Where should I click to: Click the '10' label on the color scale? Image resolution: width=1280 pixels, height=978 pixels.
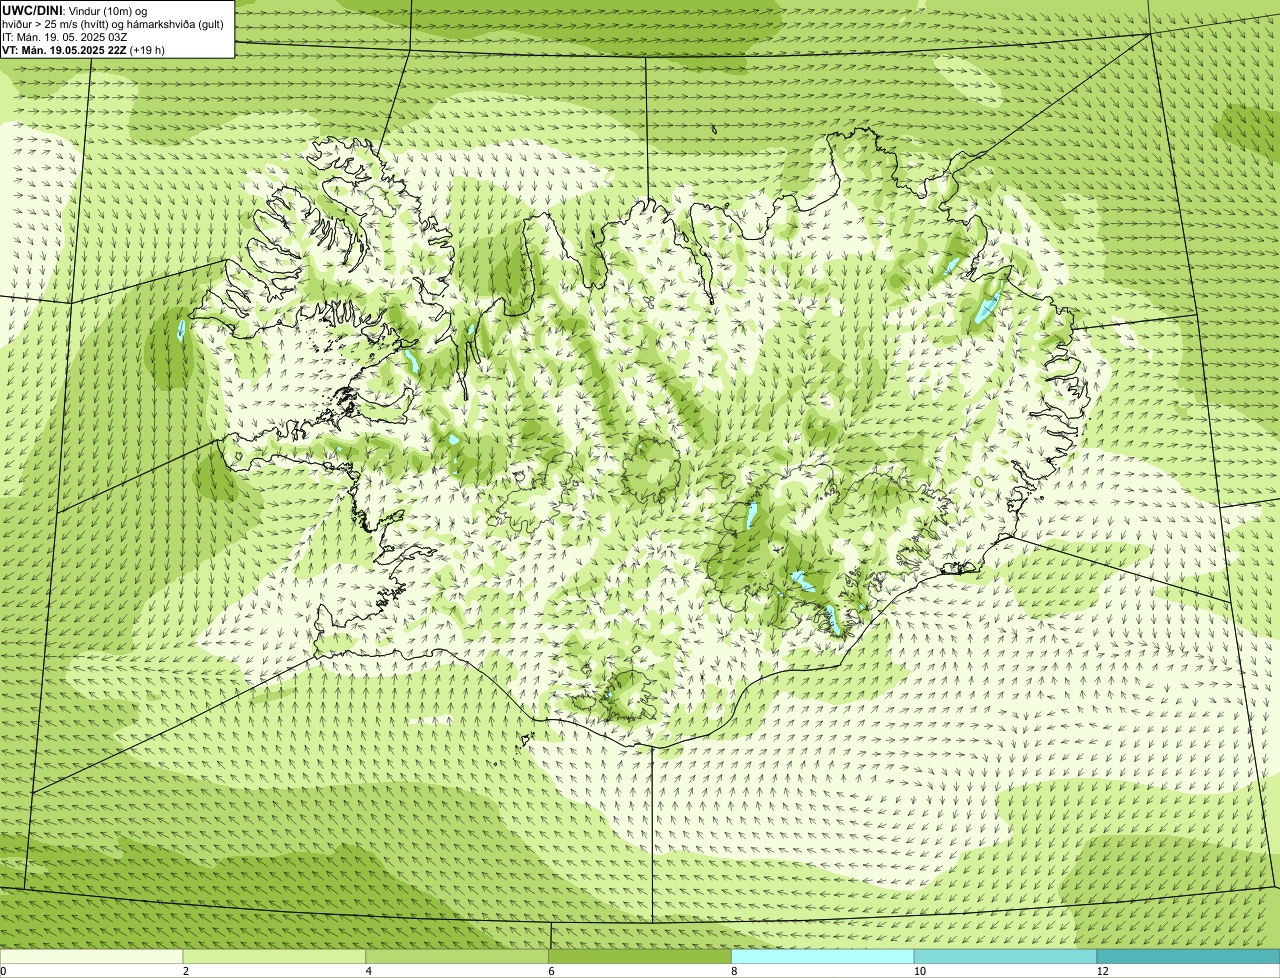point(919,971)
